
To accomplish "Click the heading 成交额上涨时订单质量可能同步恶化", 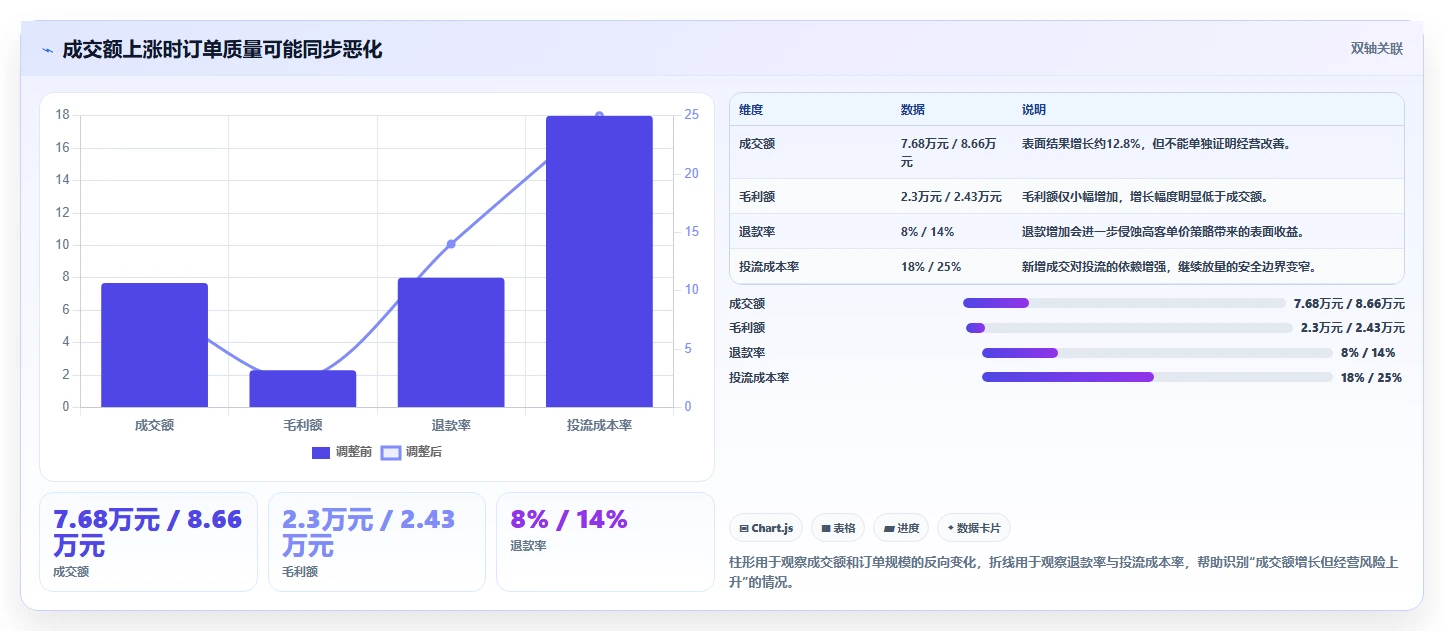I will tap(222, 50).
